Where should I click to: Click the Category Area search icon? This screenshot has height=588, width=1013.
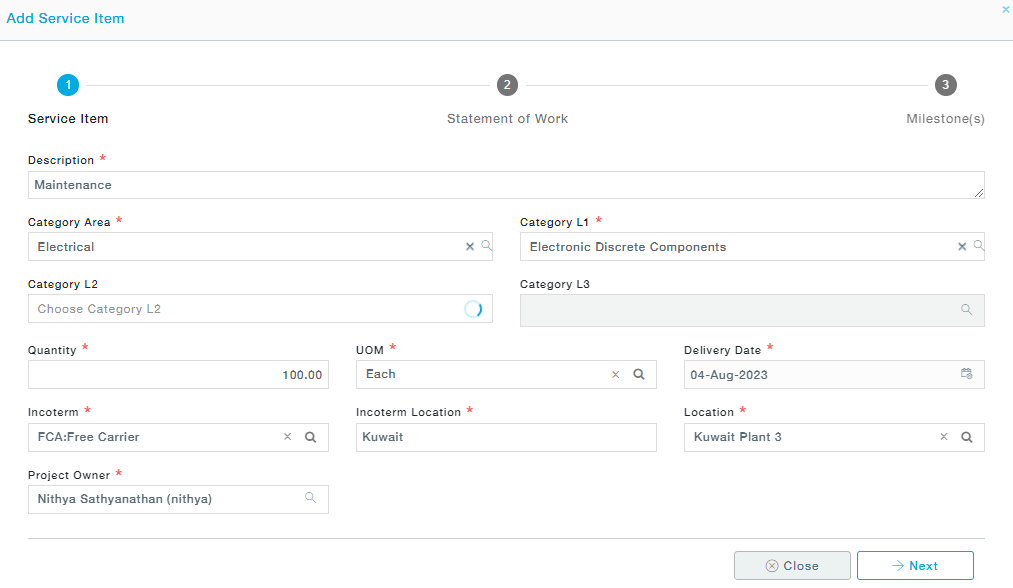point(486,246)
